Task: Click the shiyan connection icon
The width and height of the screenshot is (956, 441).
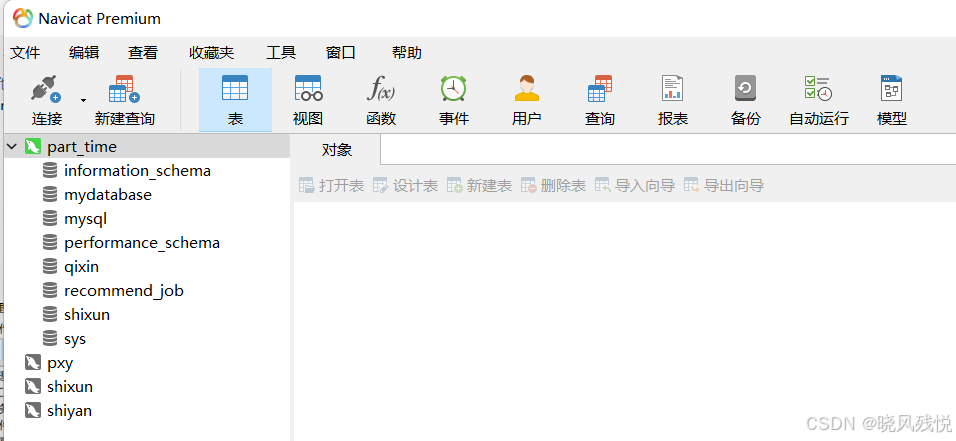Action: pyautogui.click(x=32, y=411)
